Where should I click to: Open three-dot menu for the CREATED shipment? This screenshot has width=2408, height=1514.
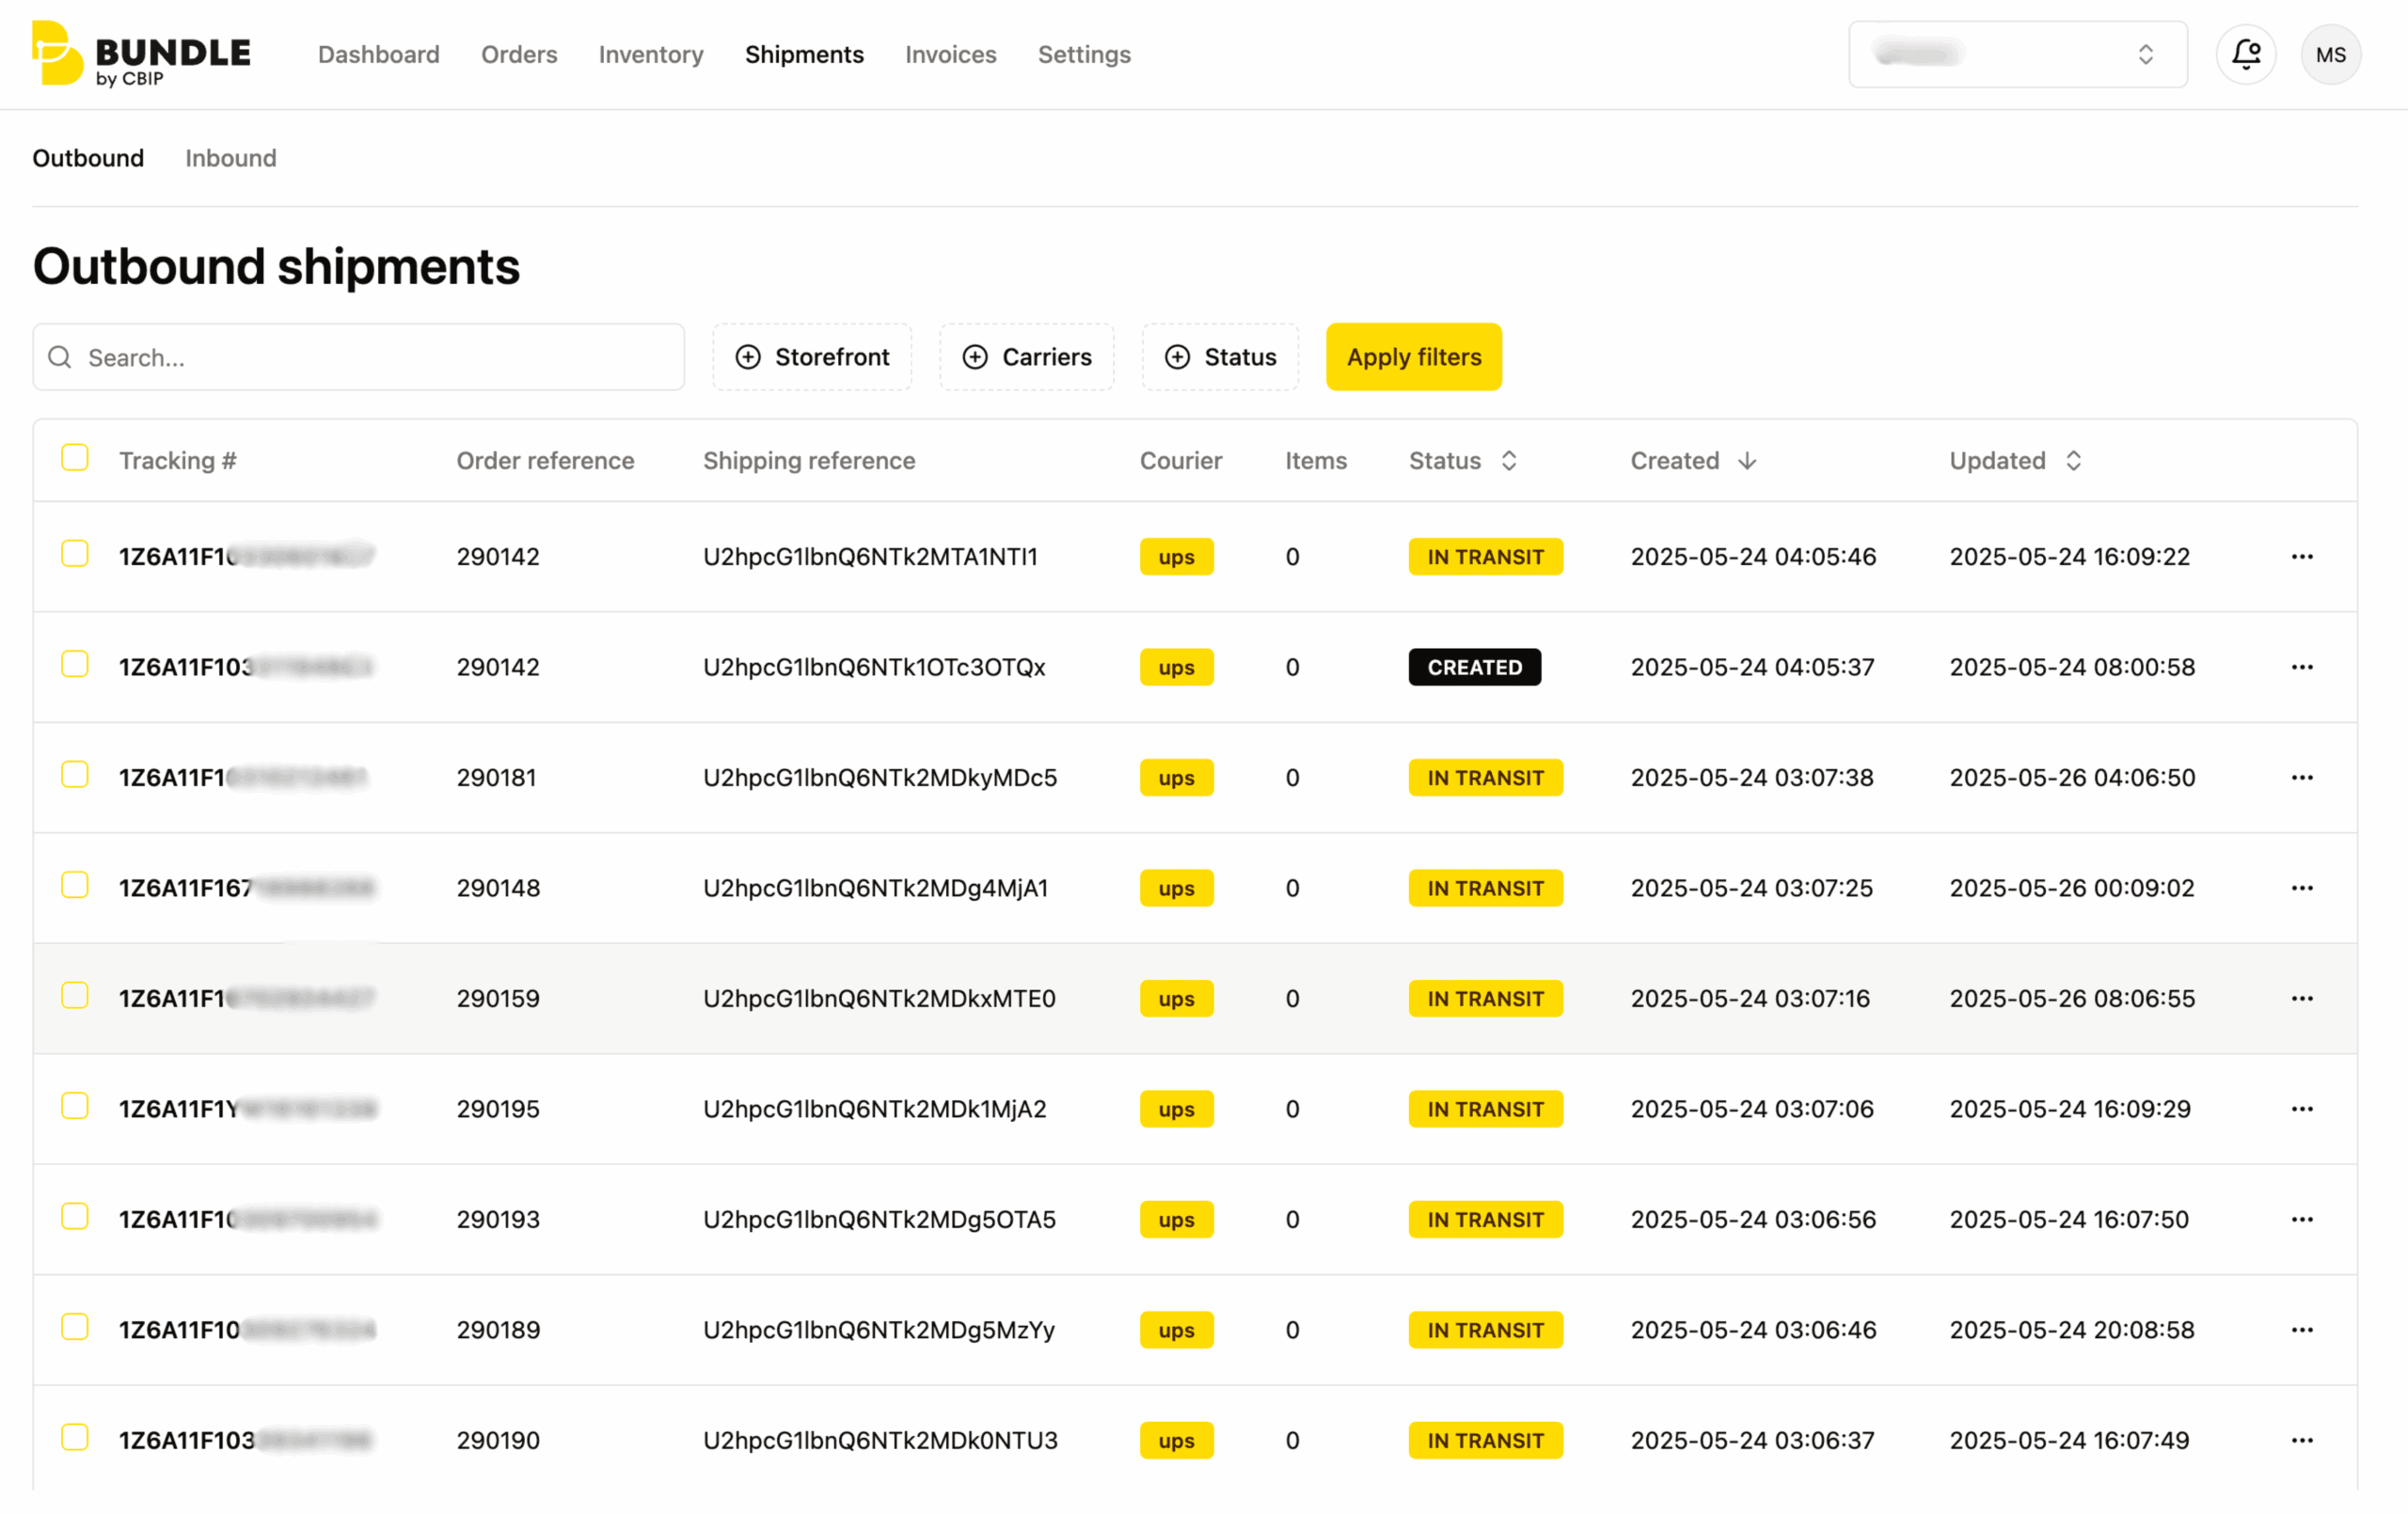point(2302,667)
